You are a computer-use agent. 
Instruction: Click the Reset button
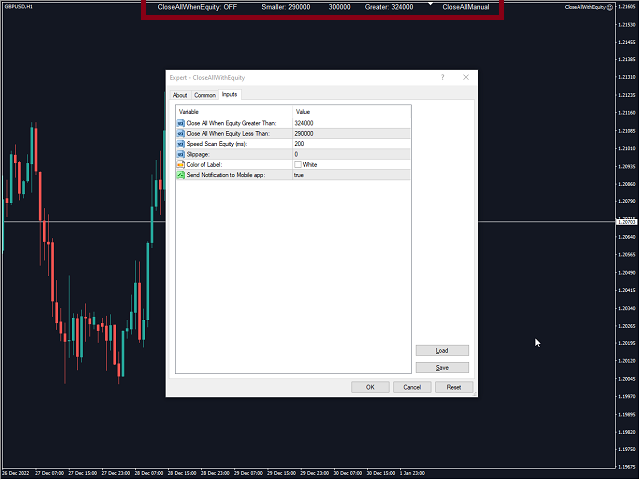pos(453,387)
